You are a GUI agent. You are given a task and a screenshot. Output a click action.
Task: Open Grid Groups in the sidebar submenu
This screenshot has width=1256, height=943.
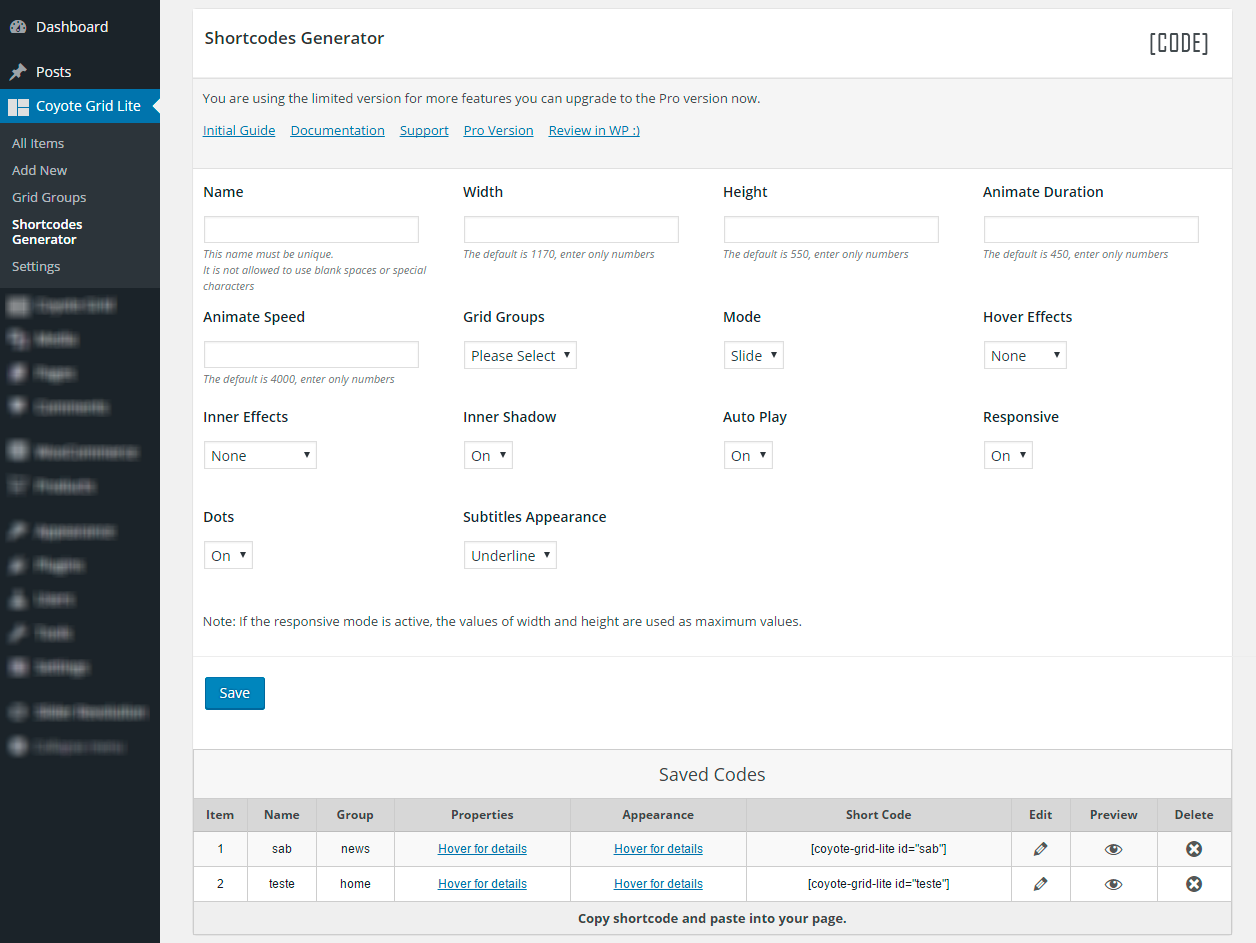[x=49, y=197]
